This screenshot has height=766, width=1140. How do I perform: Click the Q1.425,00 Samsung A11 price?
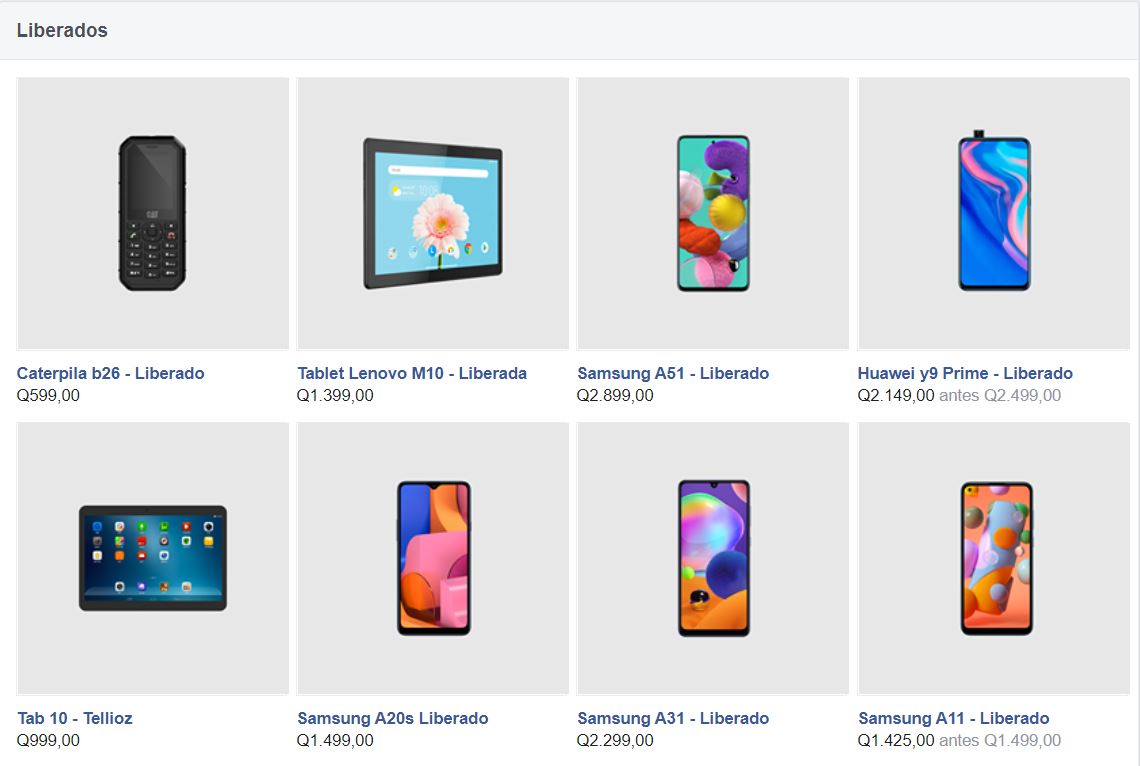point(896,741)
